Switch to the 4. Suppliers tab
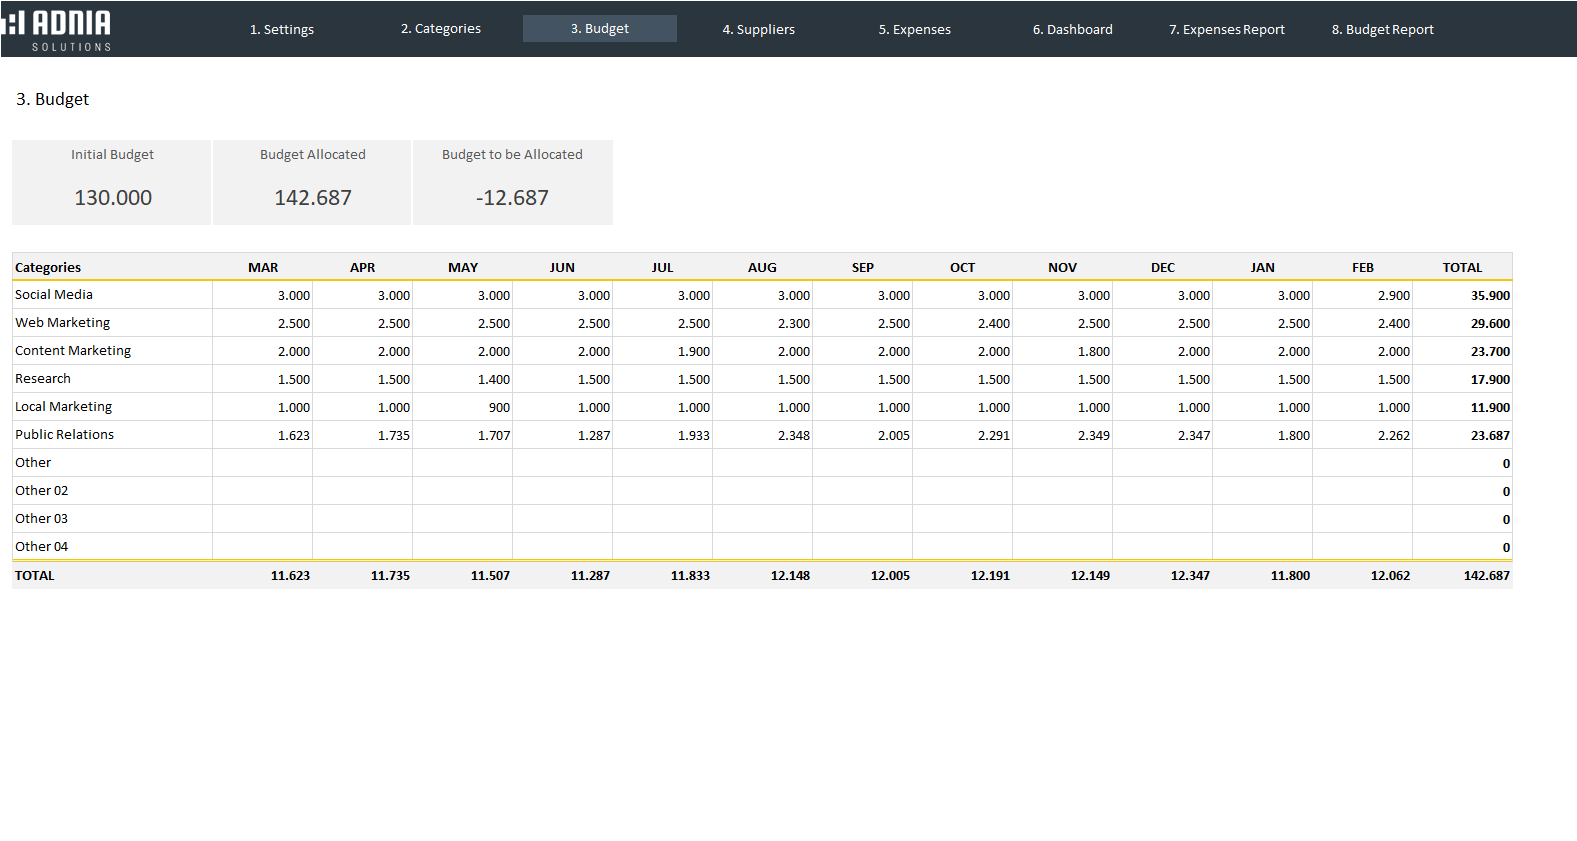1577x841 pixels. 758,29
